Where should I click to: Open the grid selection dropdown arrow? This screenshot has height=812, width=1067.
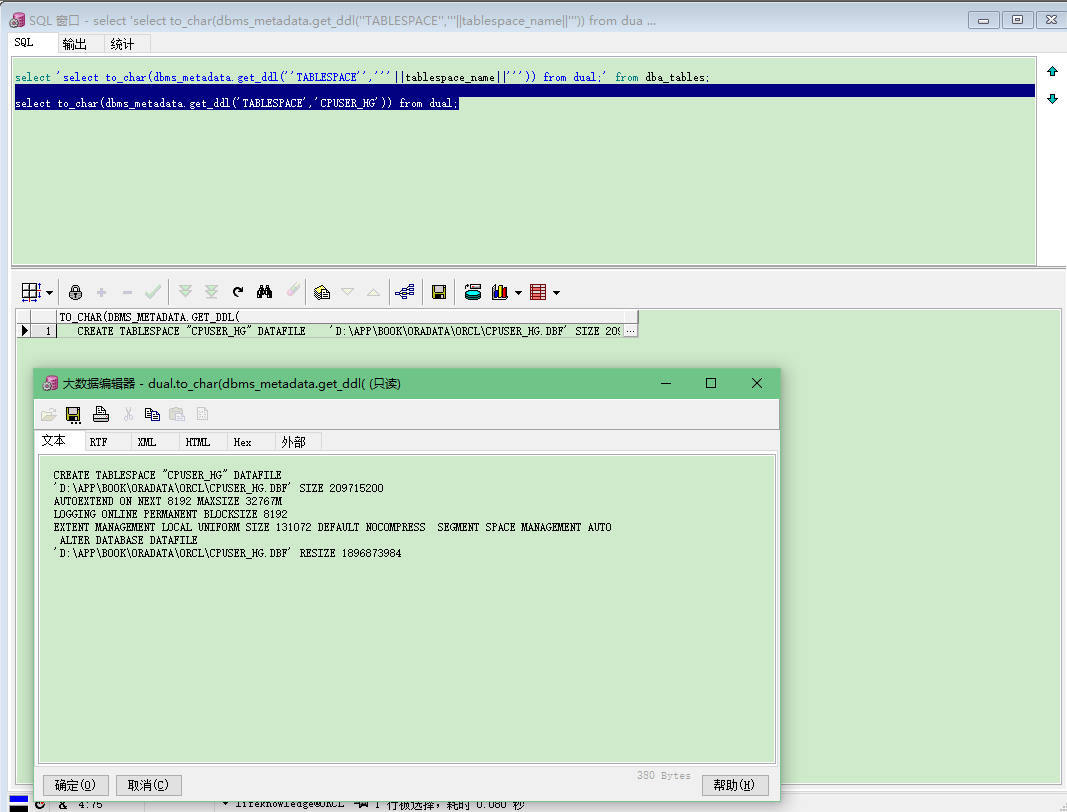tap(50, 293)
